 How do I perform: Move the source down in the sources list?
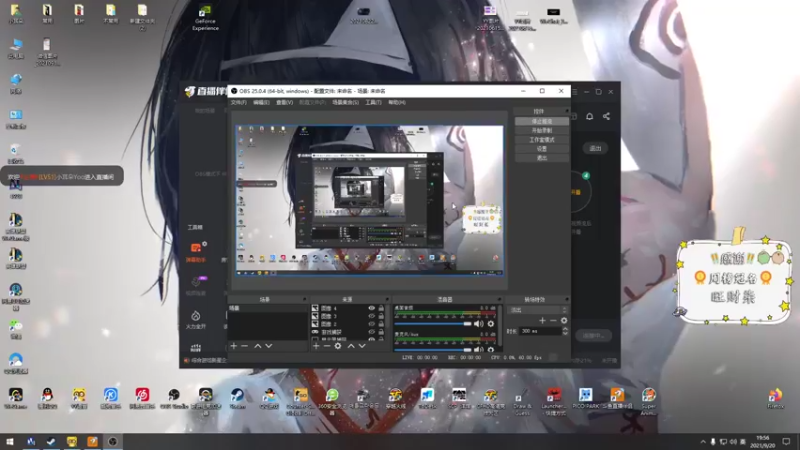[x=362, y=346]
